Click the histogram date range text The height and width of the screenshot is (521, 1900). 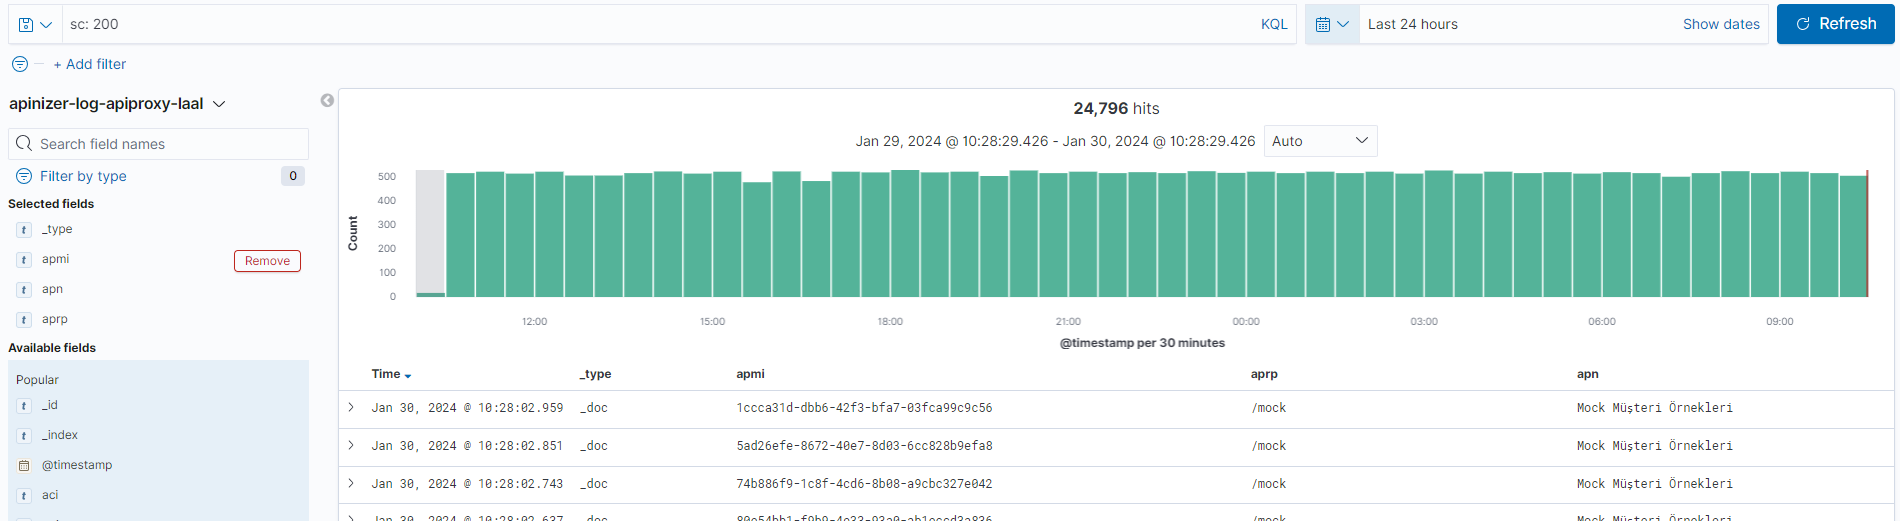pos(1055,141)
